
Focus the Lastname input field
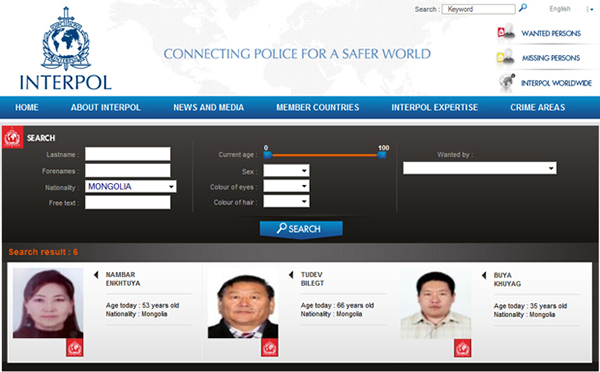(x=128, y=154)
